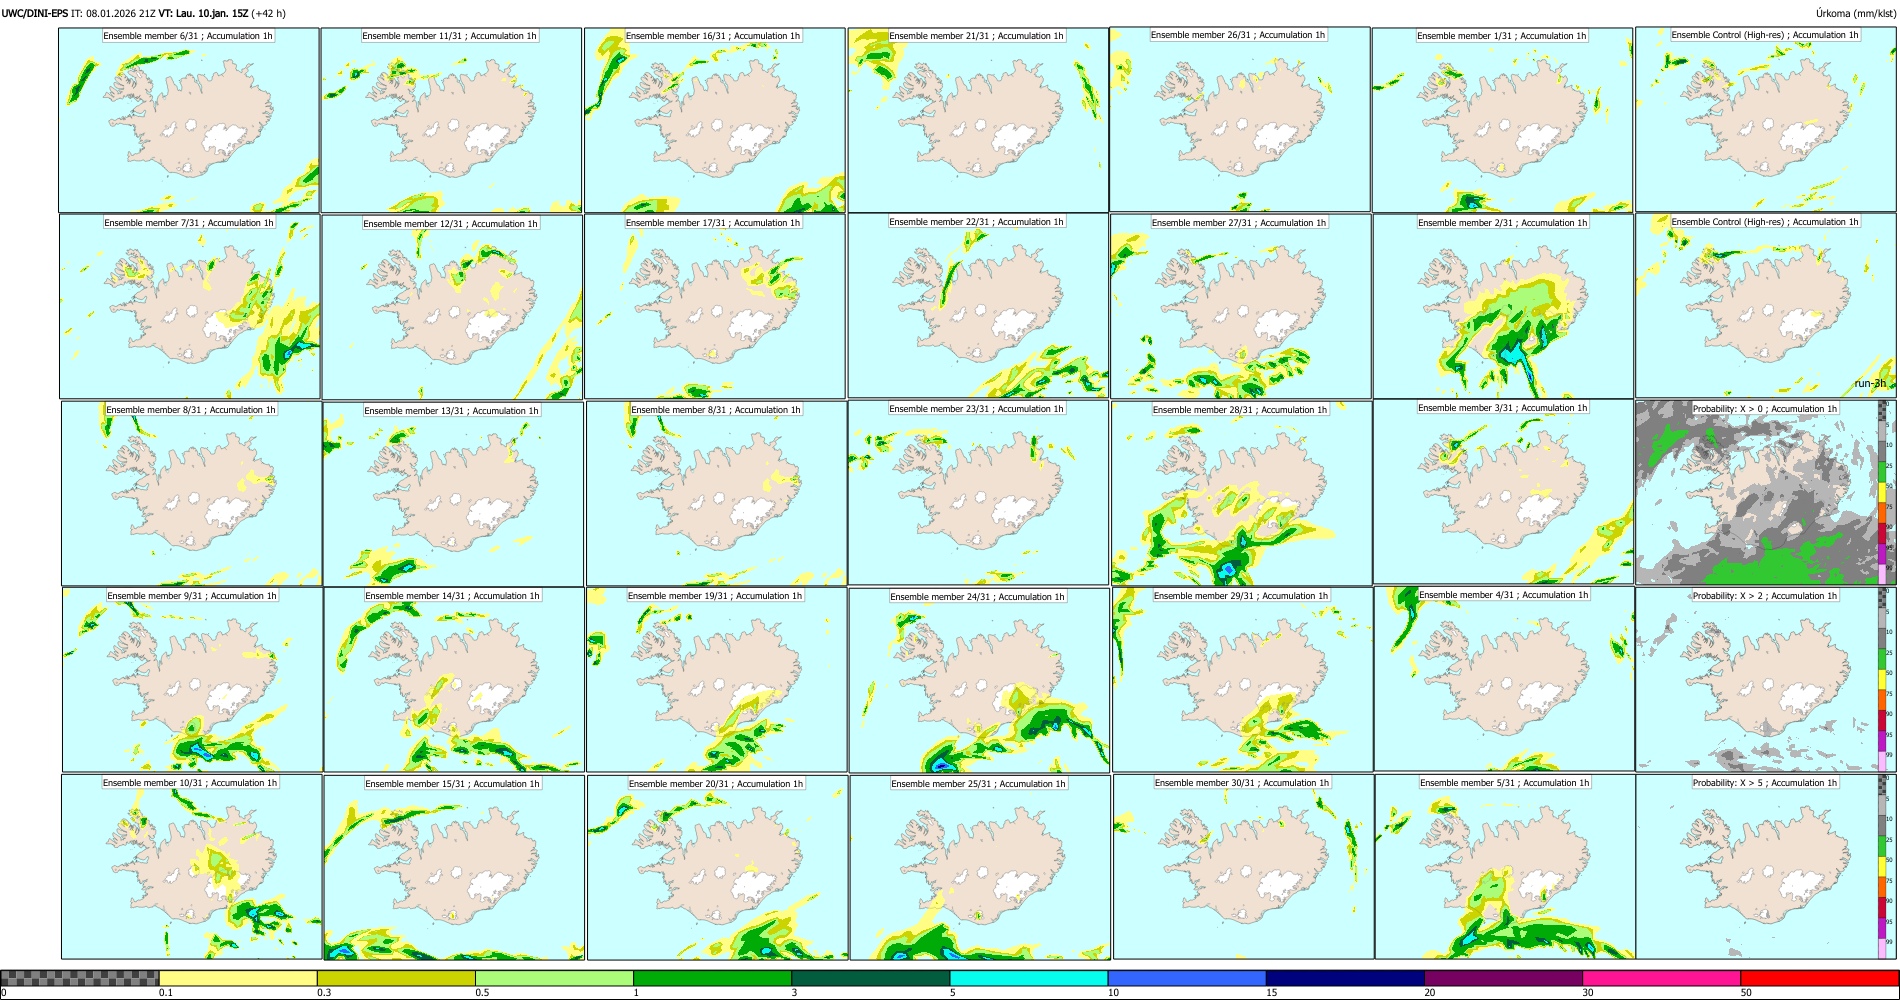The height and width of the screenshot is (1000, 1900).
Task: Pick the pink 30–50 legend color
Action: coord(1661,978)
